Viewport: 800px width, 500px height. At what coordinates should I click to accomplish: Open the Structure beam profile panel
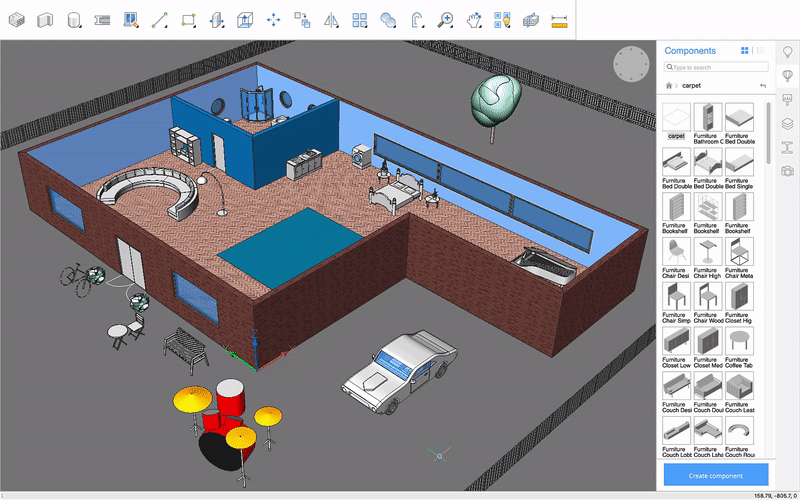coord(788,147)
